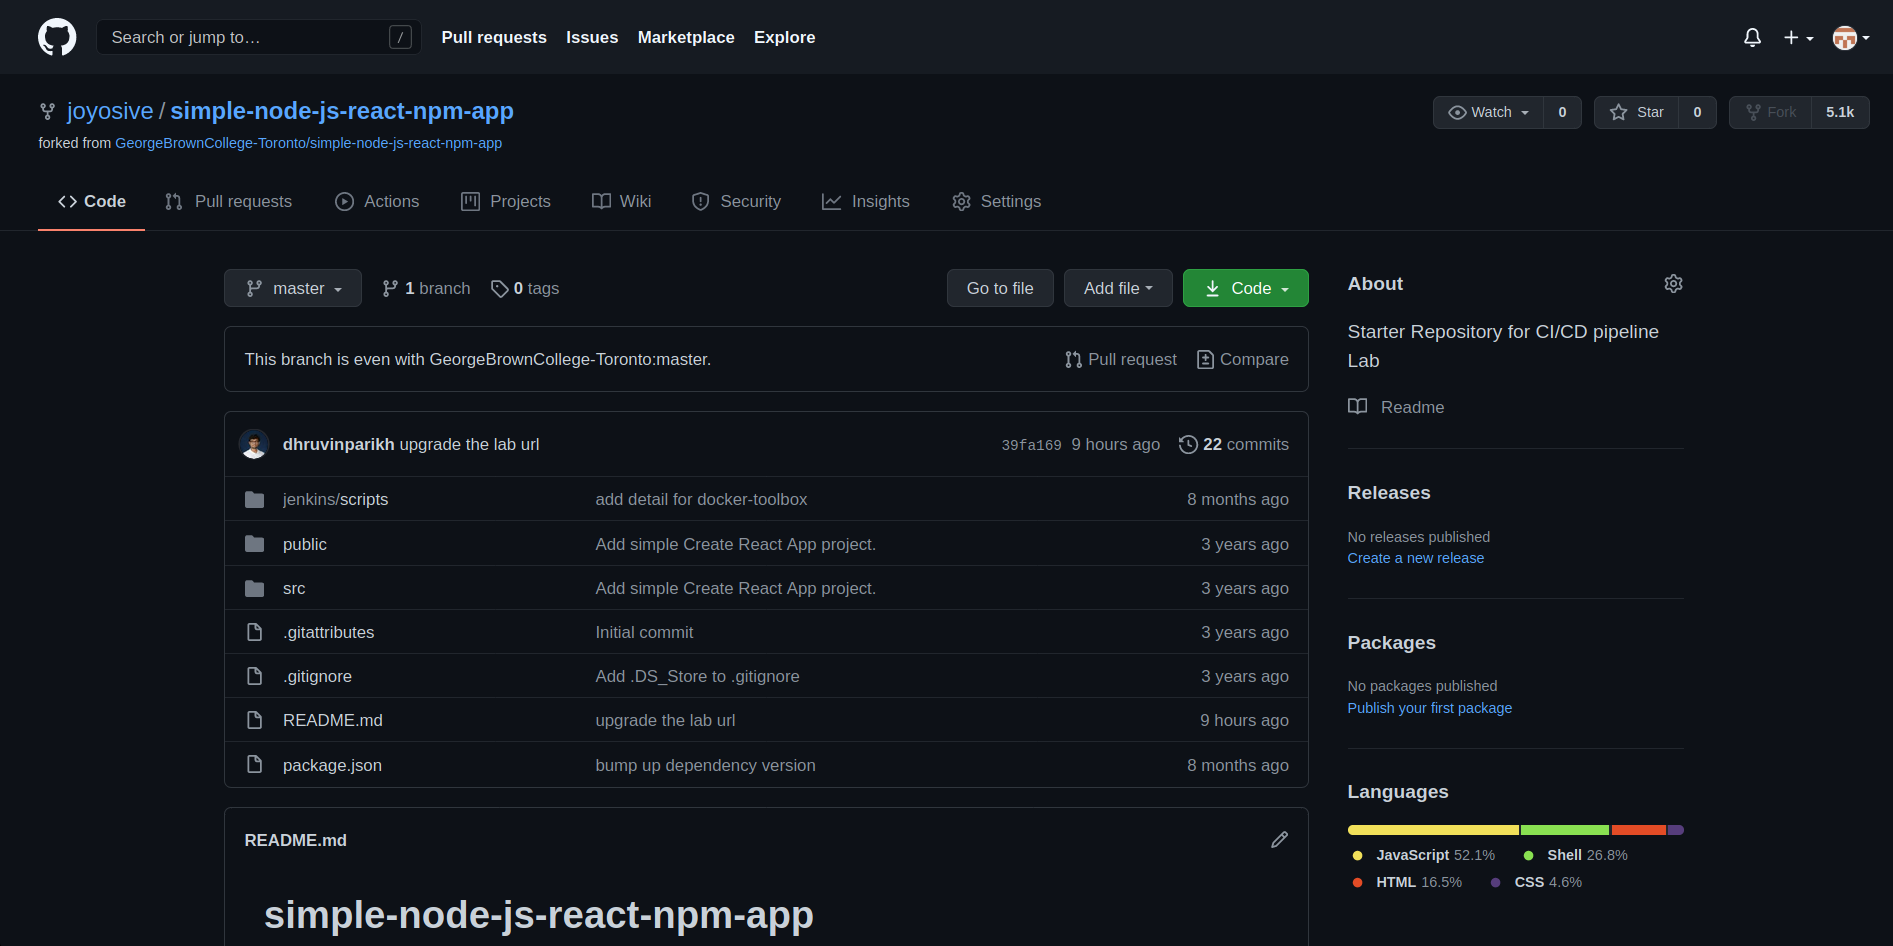Open the 'bump up dependency version' commit message

[x=705, y=765]
